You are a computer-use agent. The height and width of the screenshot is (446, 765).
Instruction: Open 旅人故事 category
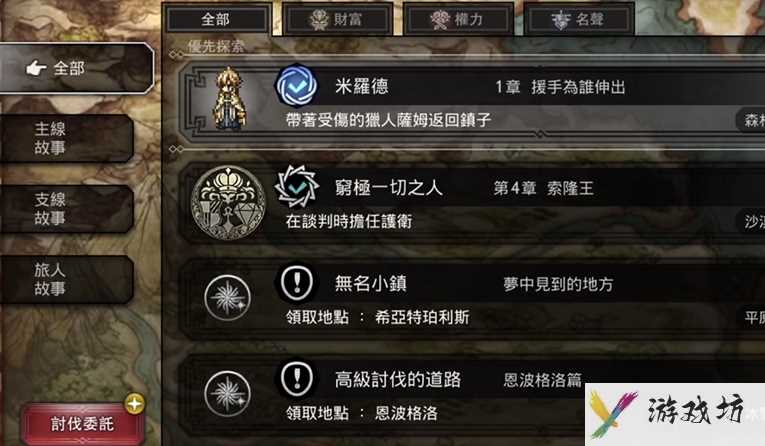pos(66,279)
